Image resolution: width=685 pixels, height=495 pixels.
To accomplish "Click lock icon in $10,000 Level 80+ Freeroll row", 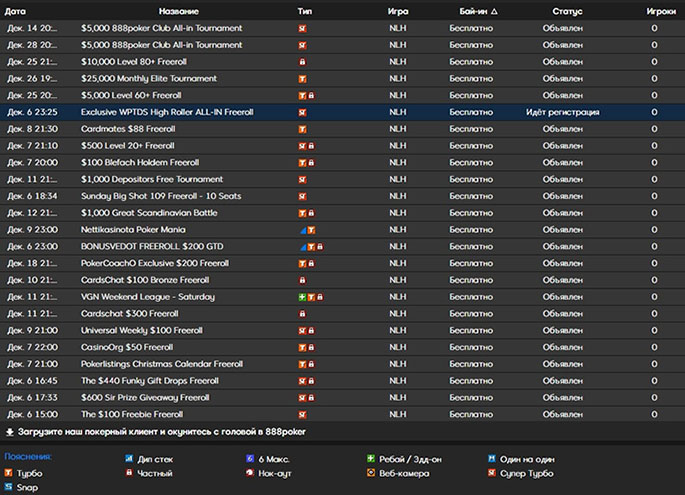I will click(x=302, y=62).
